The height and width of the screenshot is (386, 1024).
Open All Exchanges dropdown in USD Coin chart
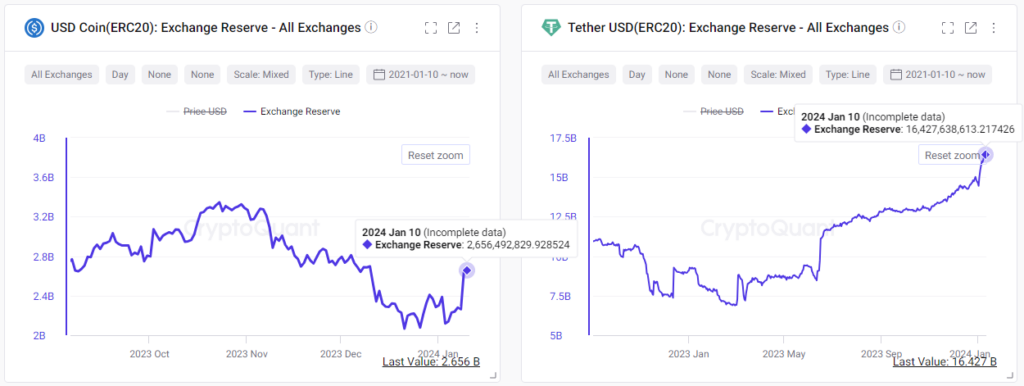tap(62, 74)
